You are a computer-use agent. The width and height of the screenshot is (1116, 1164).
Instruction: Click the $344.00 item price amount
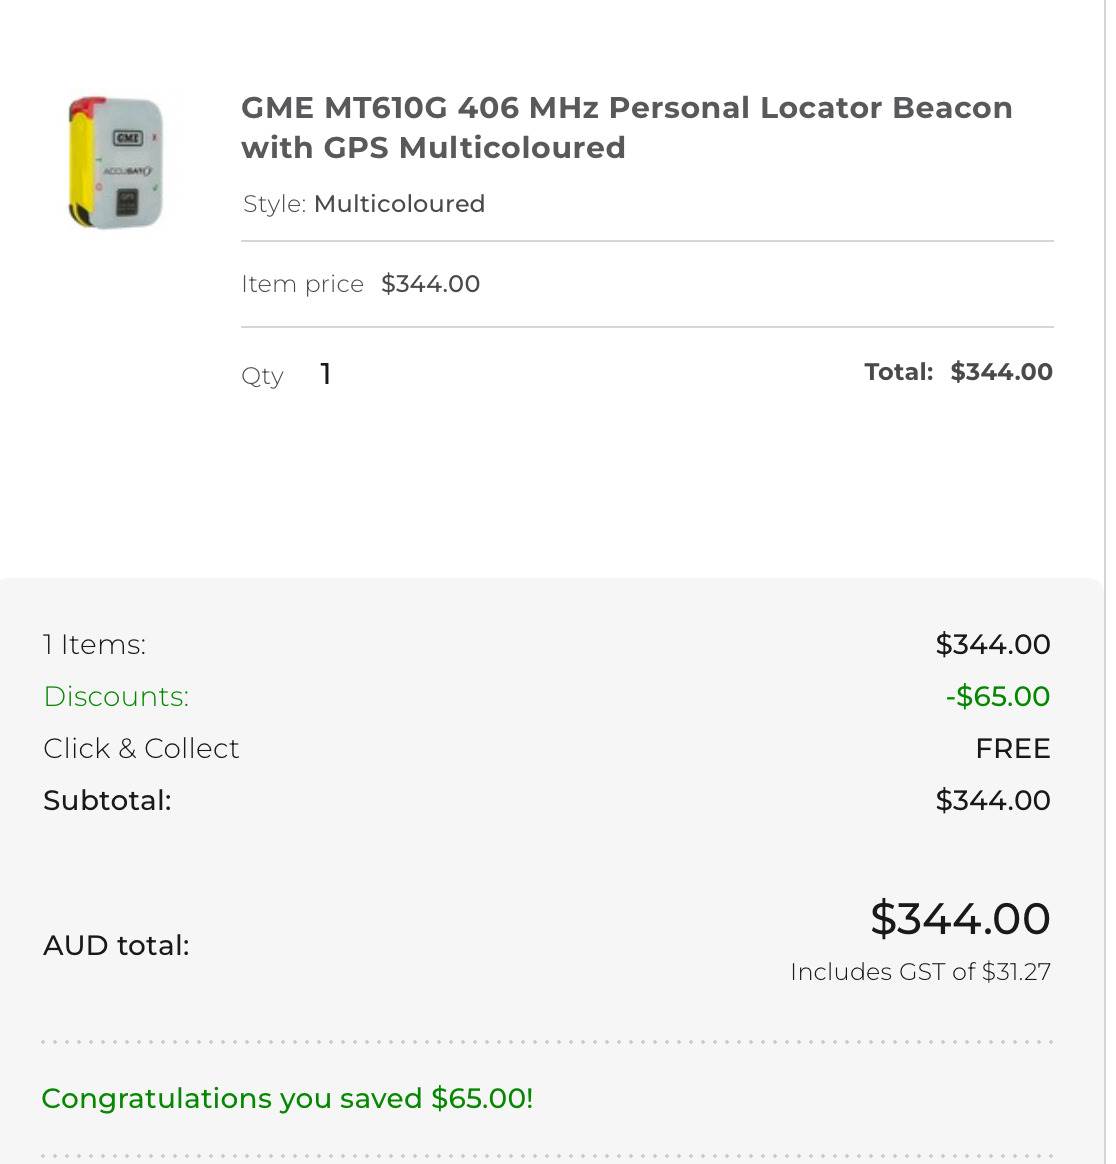pos(431,284)
